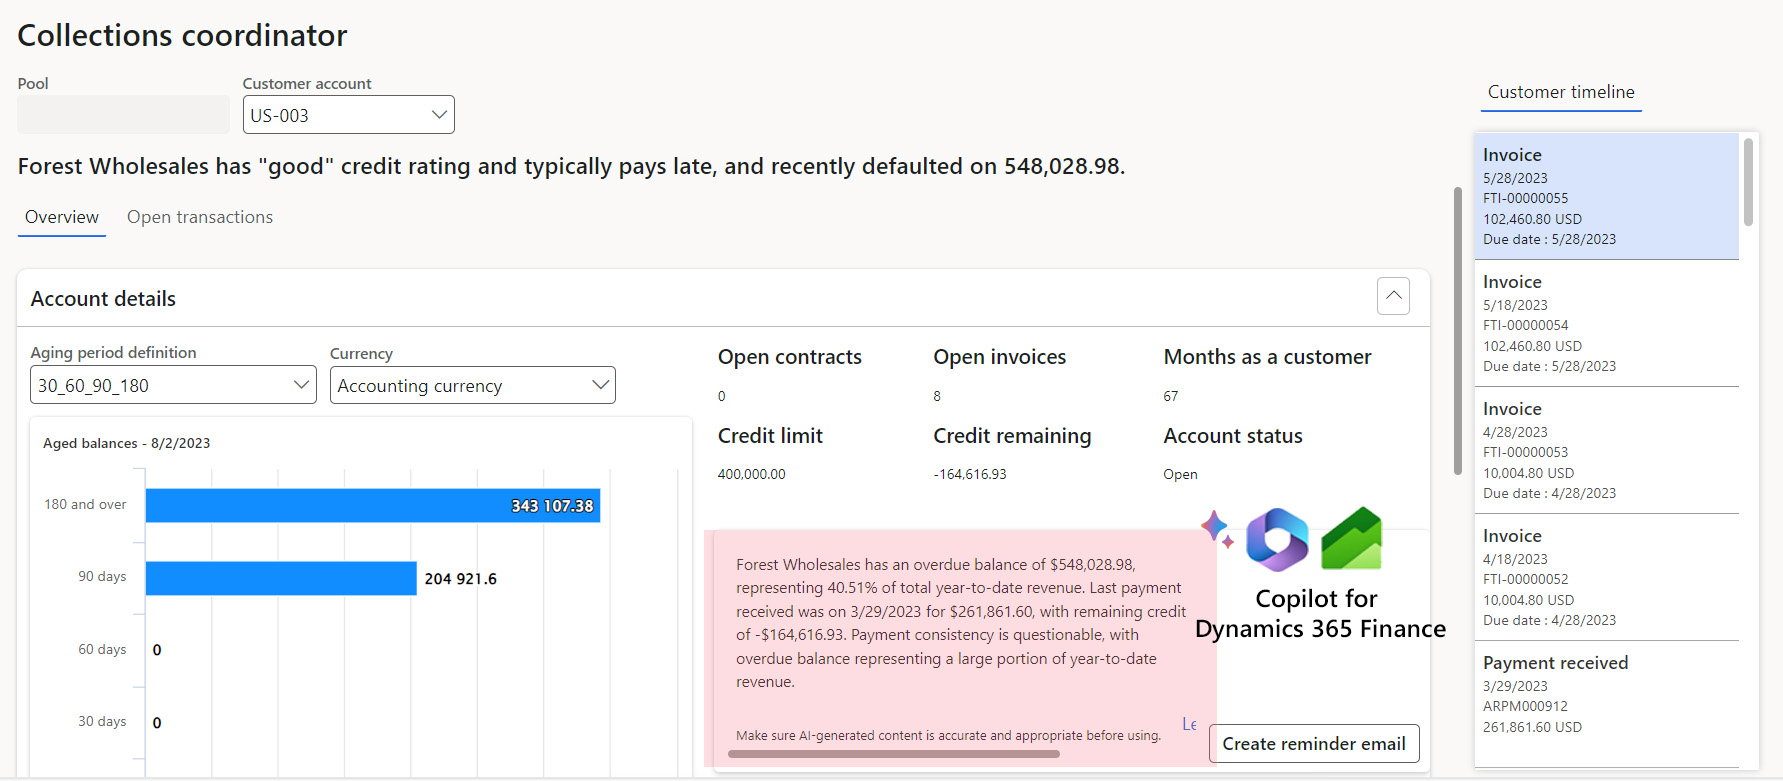Click the 90 days bar in chart
This screenshot has width=1783, height=781.
click(281, 578)
